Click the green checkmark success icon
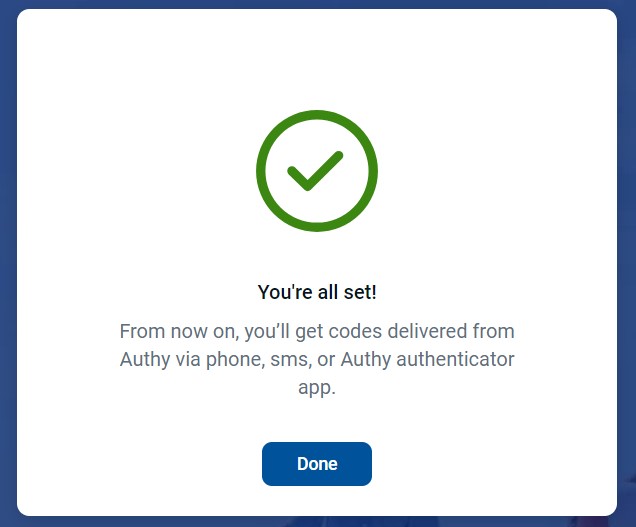 point(317,171)
